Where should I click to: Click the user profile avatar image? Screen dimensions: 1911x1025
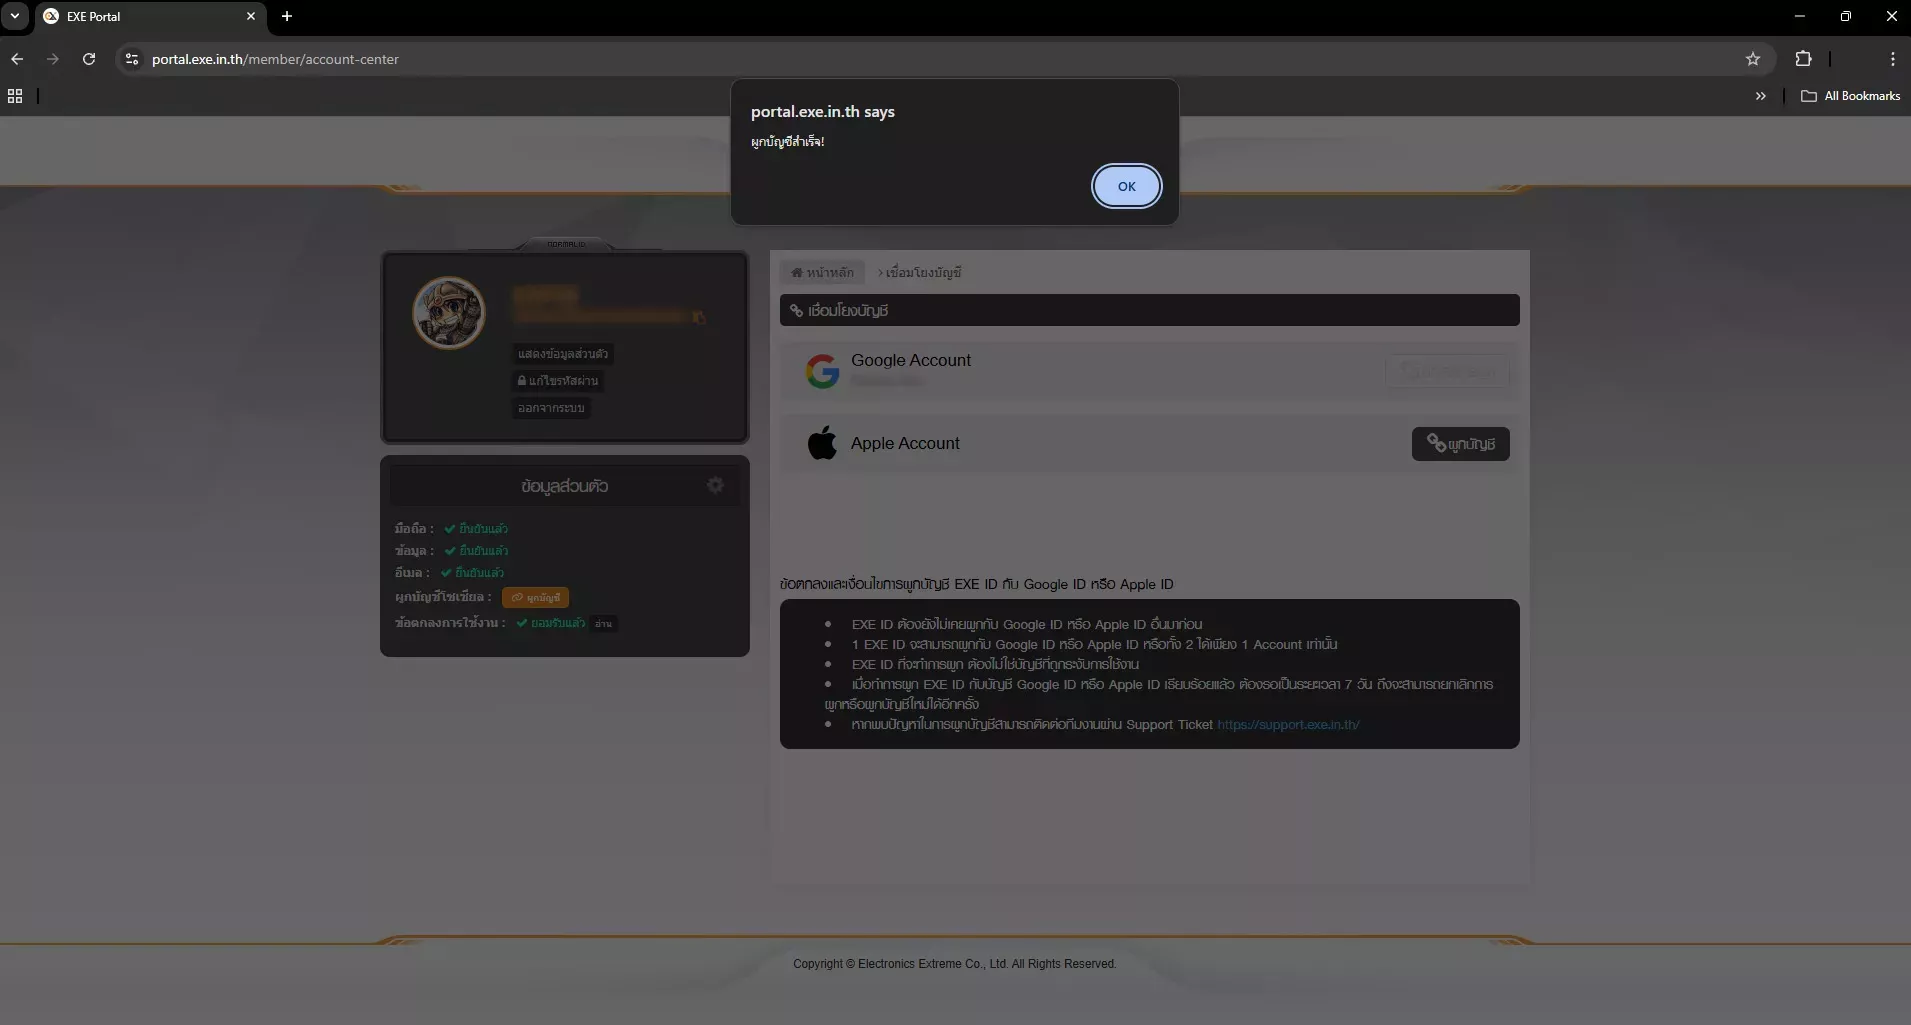click(x=449, y=313)
